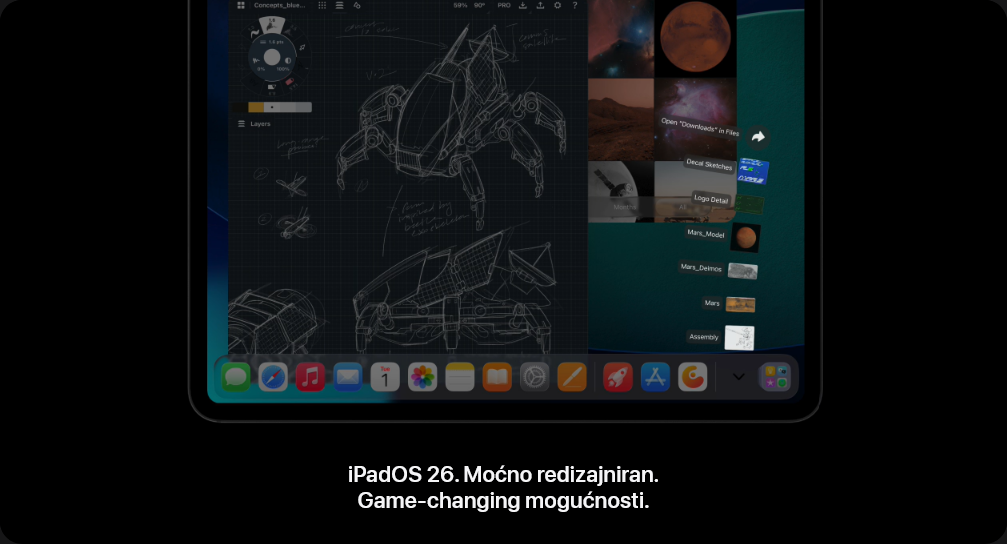
Task: Open the help question mark icon
Action: click(574, 5)
